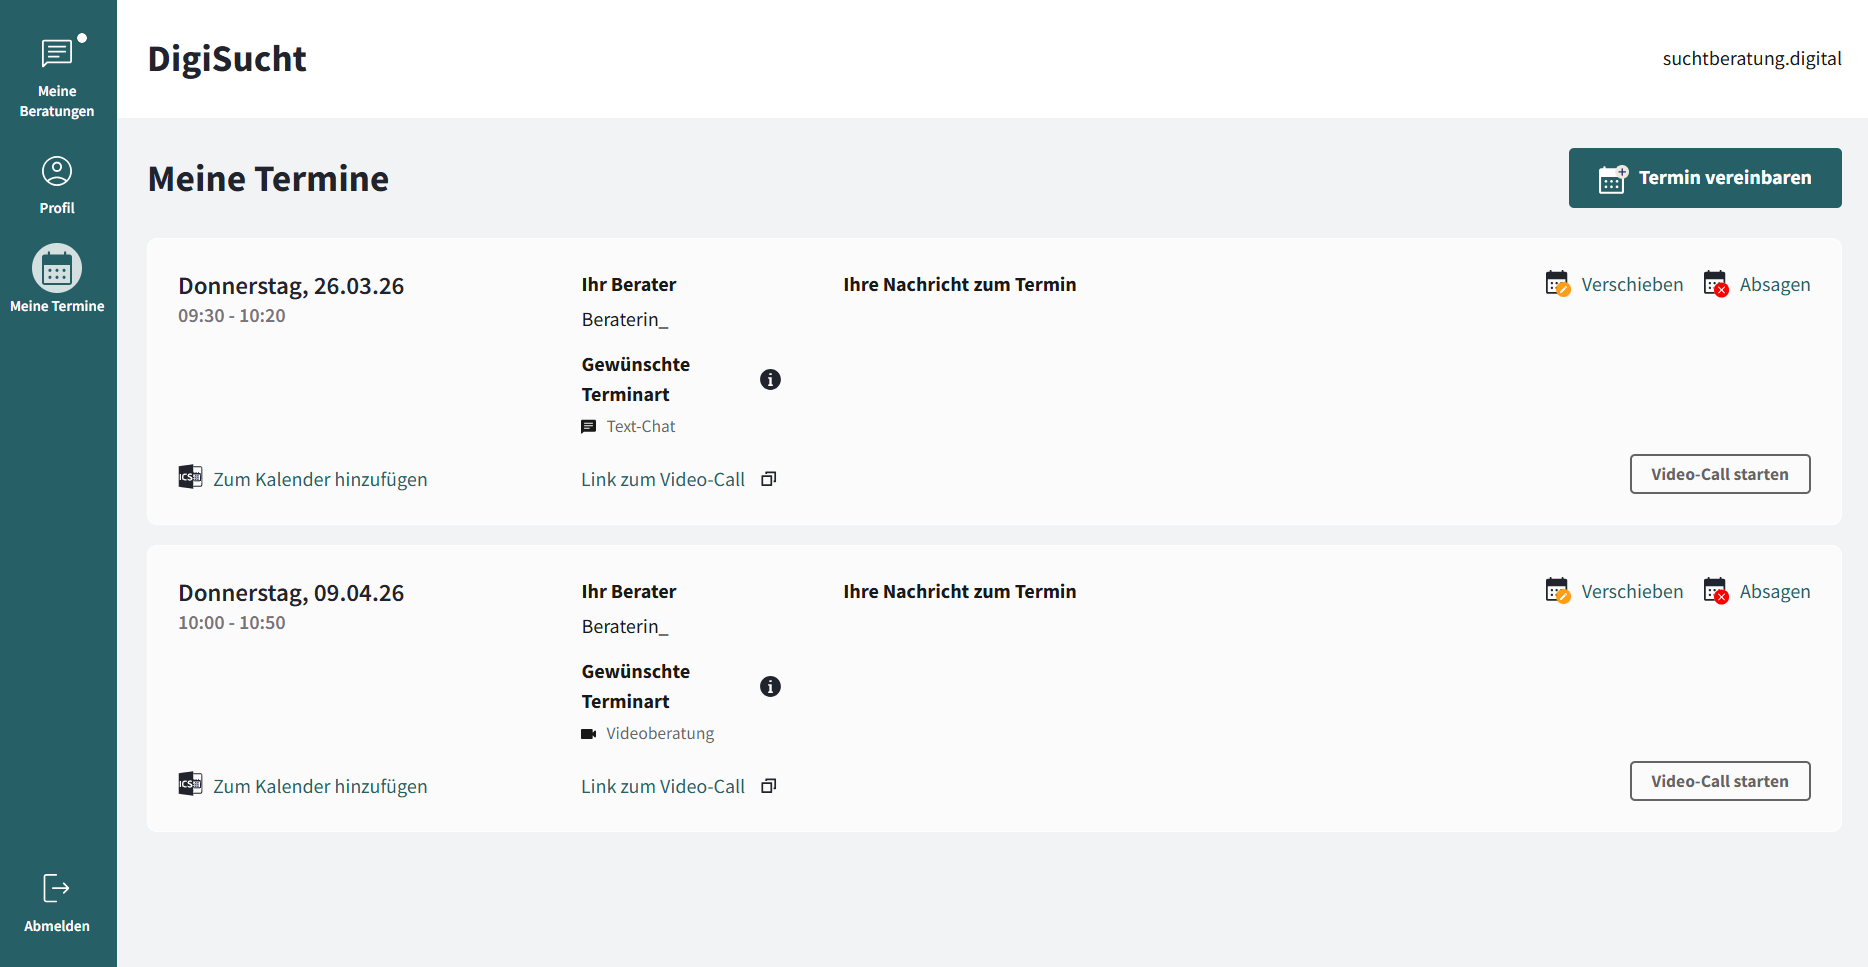Reschedule the 26.03.26 appointment via Verschieben

[1614, 285]
